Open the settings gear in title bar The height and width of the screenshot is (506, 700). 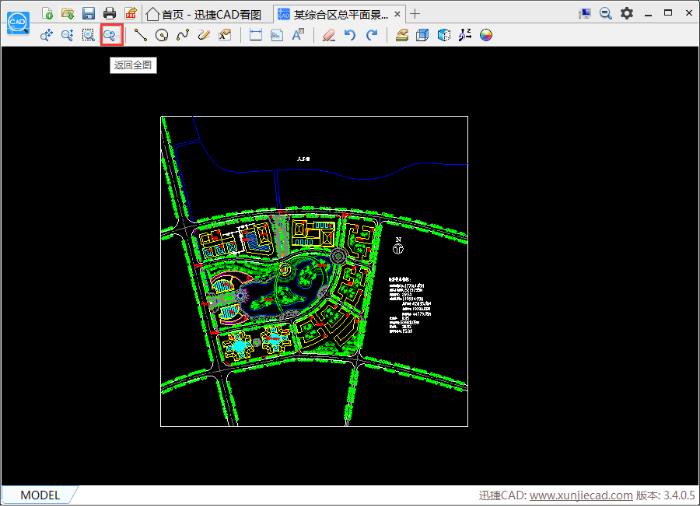(x=627, y=13)
